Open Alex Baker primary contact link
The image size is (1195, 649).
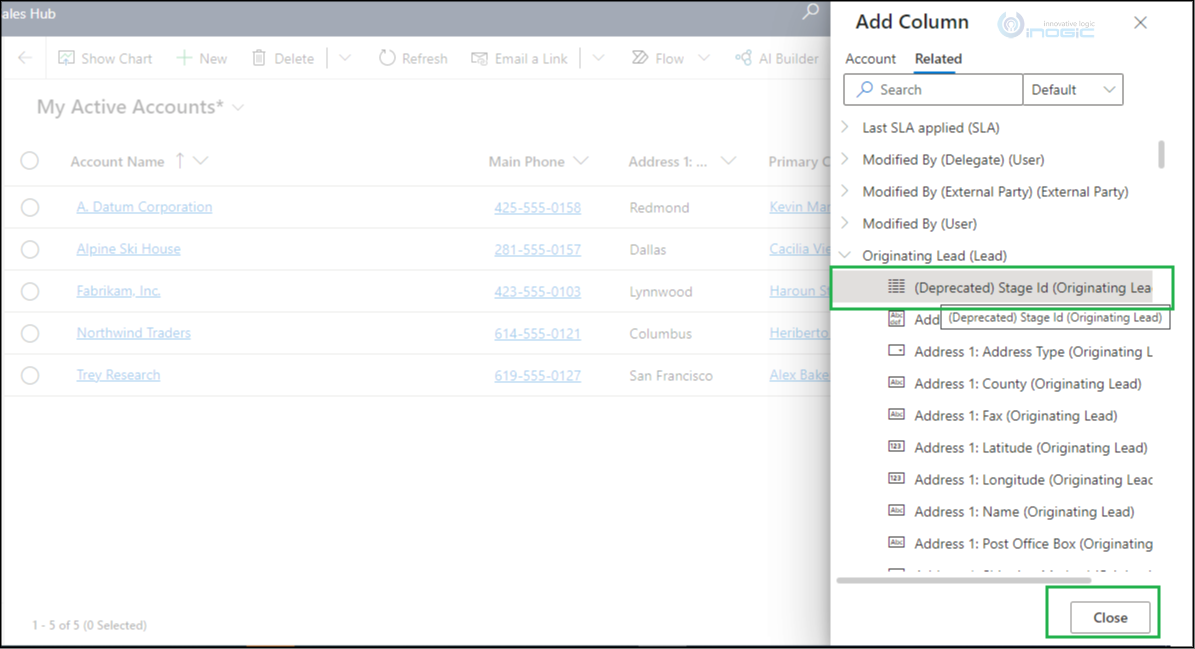coord(799,375)
